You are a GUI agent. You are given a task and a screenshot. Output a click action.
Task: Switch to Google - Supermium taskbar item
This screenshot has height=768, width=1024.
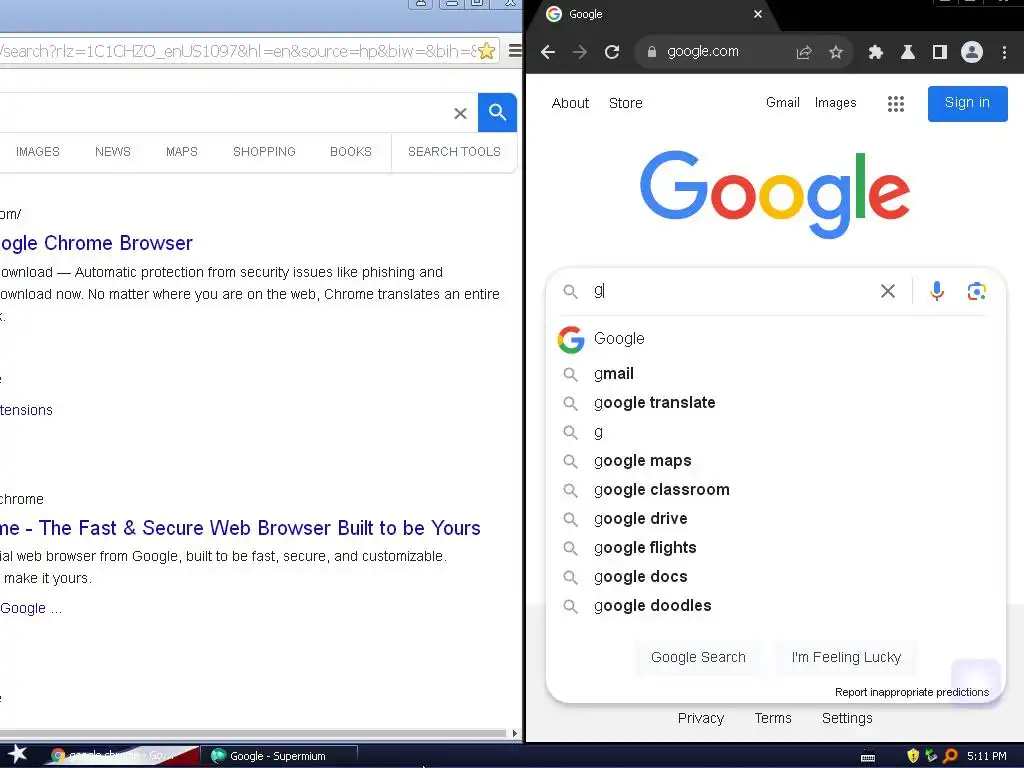tap(280, 756)
